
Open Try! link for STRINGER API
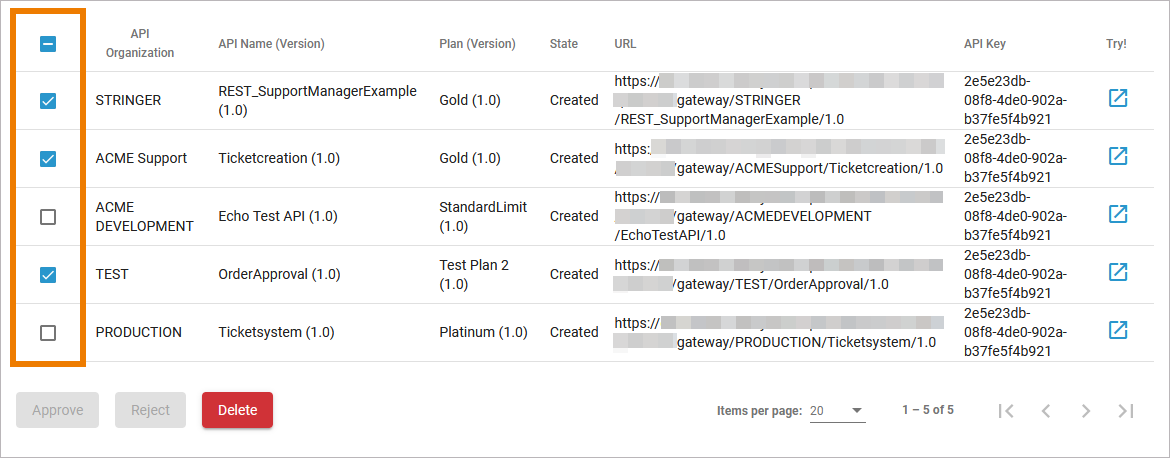[1117, 99]
